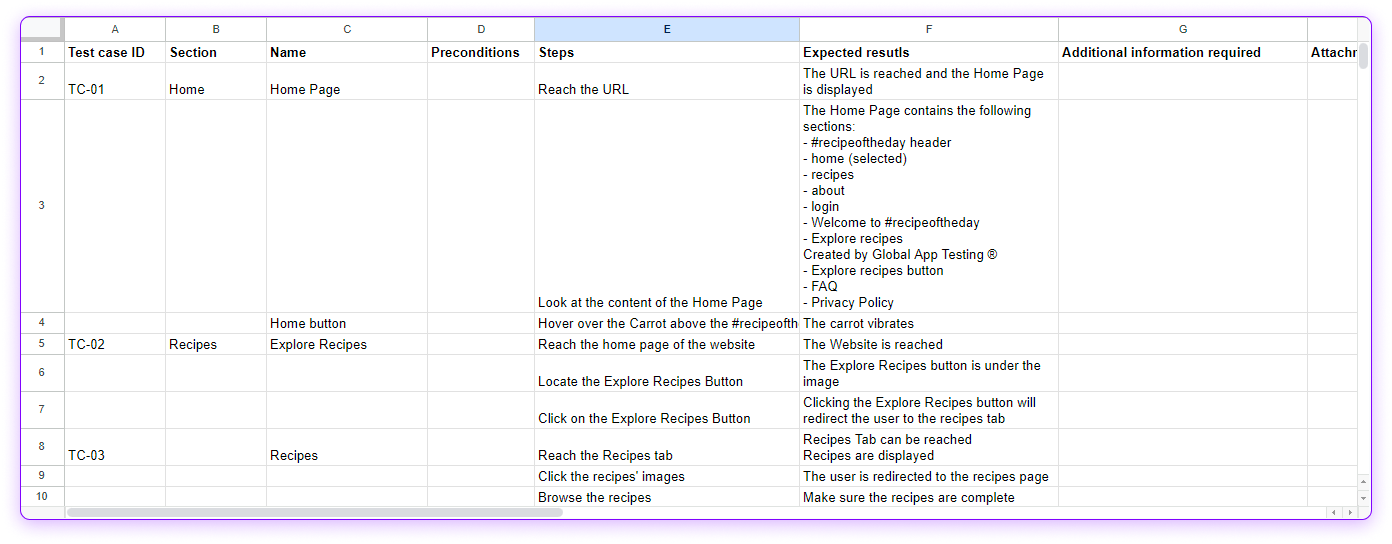Select column G header
1392x544 pixels.
point(1182,29)
